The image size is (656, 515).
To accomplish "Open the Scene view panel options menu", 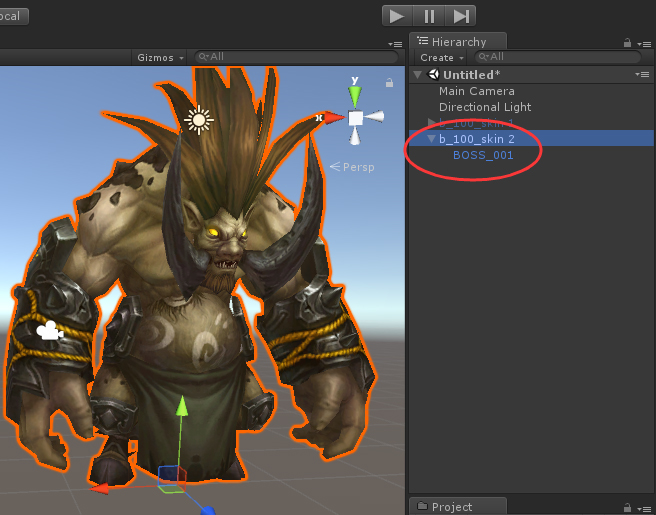I will 395,44.
